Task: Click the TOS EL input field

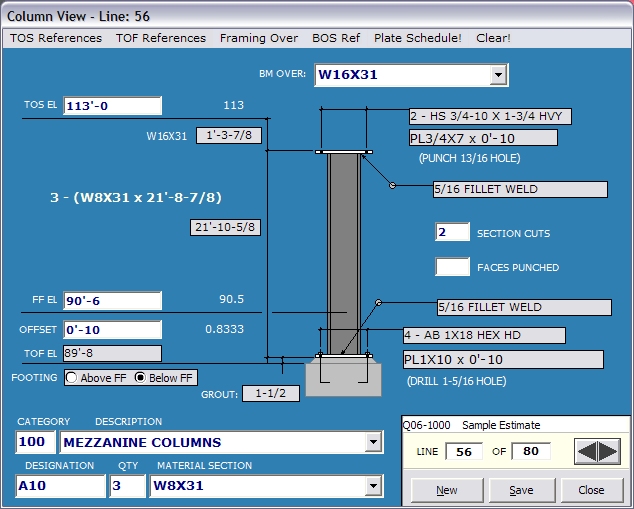Action: [x=112, y=106]
